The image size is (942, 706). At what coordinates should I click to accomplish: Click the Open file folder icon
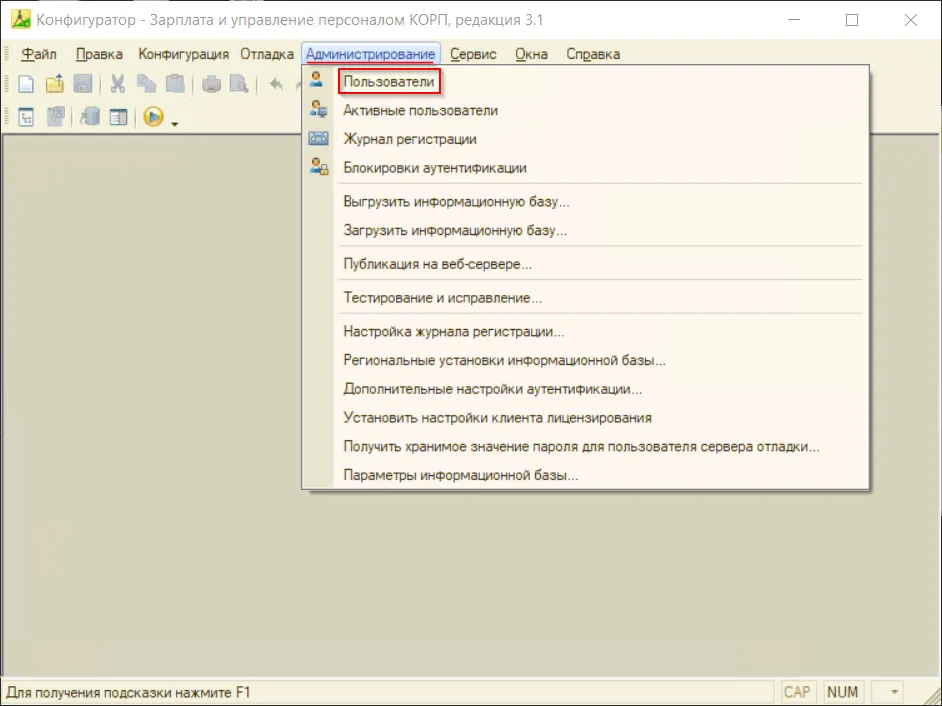(55, 84)
